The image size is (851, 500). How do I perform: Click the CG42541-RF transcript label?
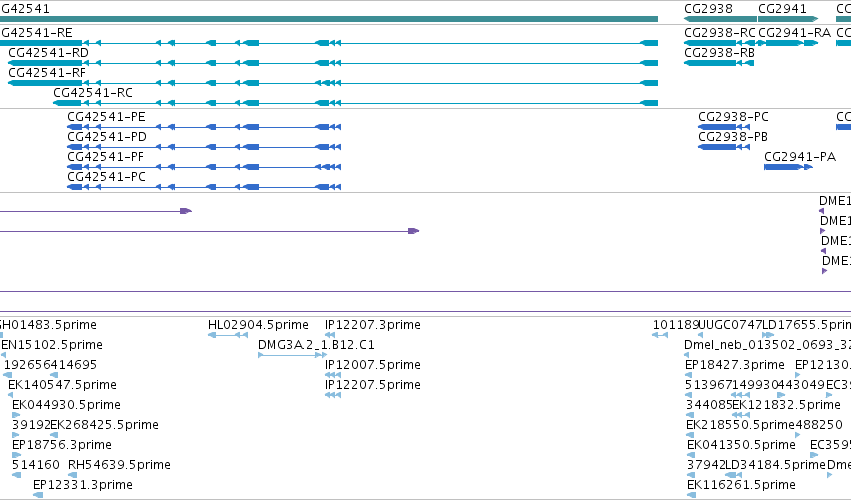tap(47, 73)
